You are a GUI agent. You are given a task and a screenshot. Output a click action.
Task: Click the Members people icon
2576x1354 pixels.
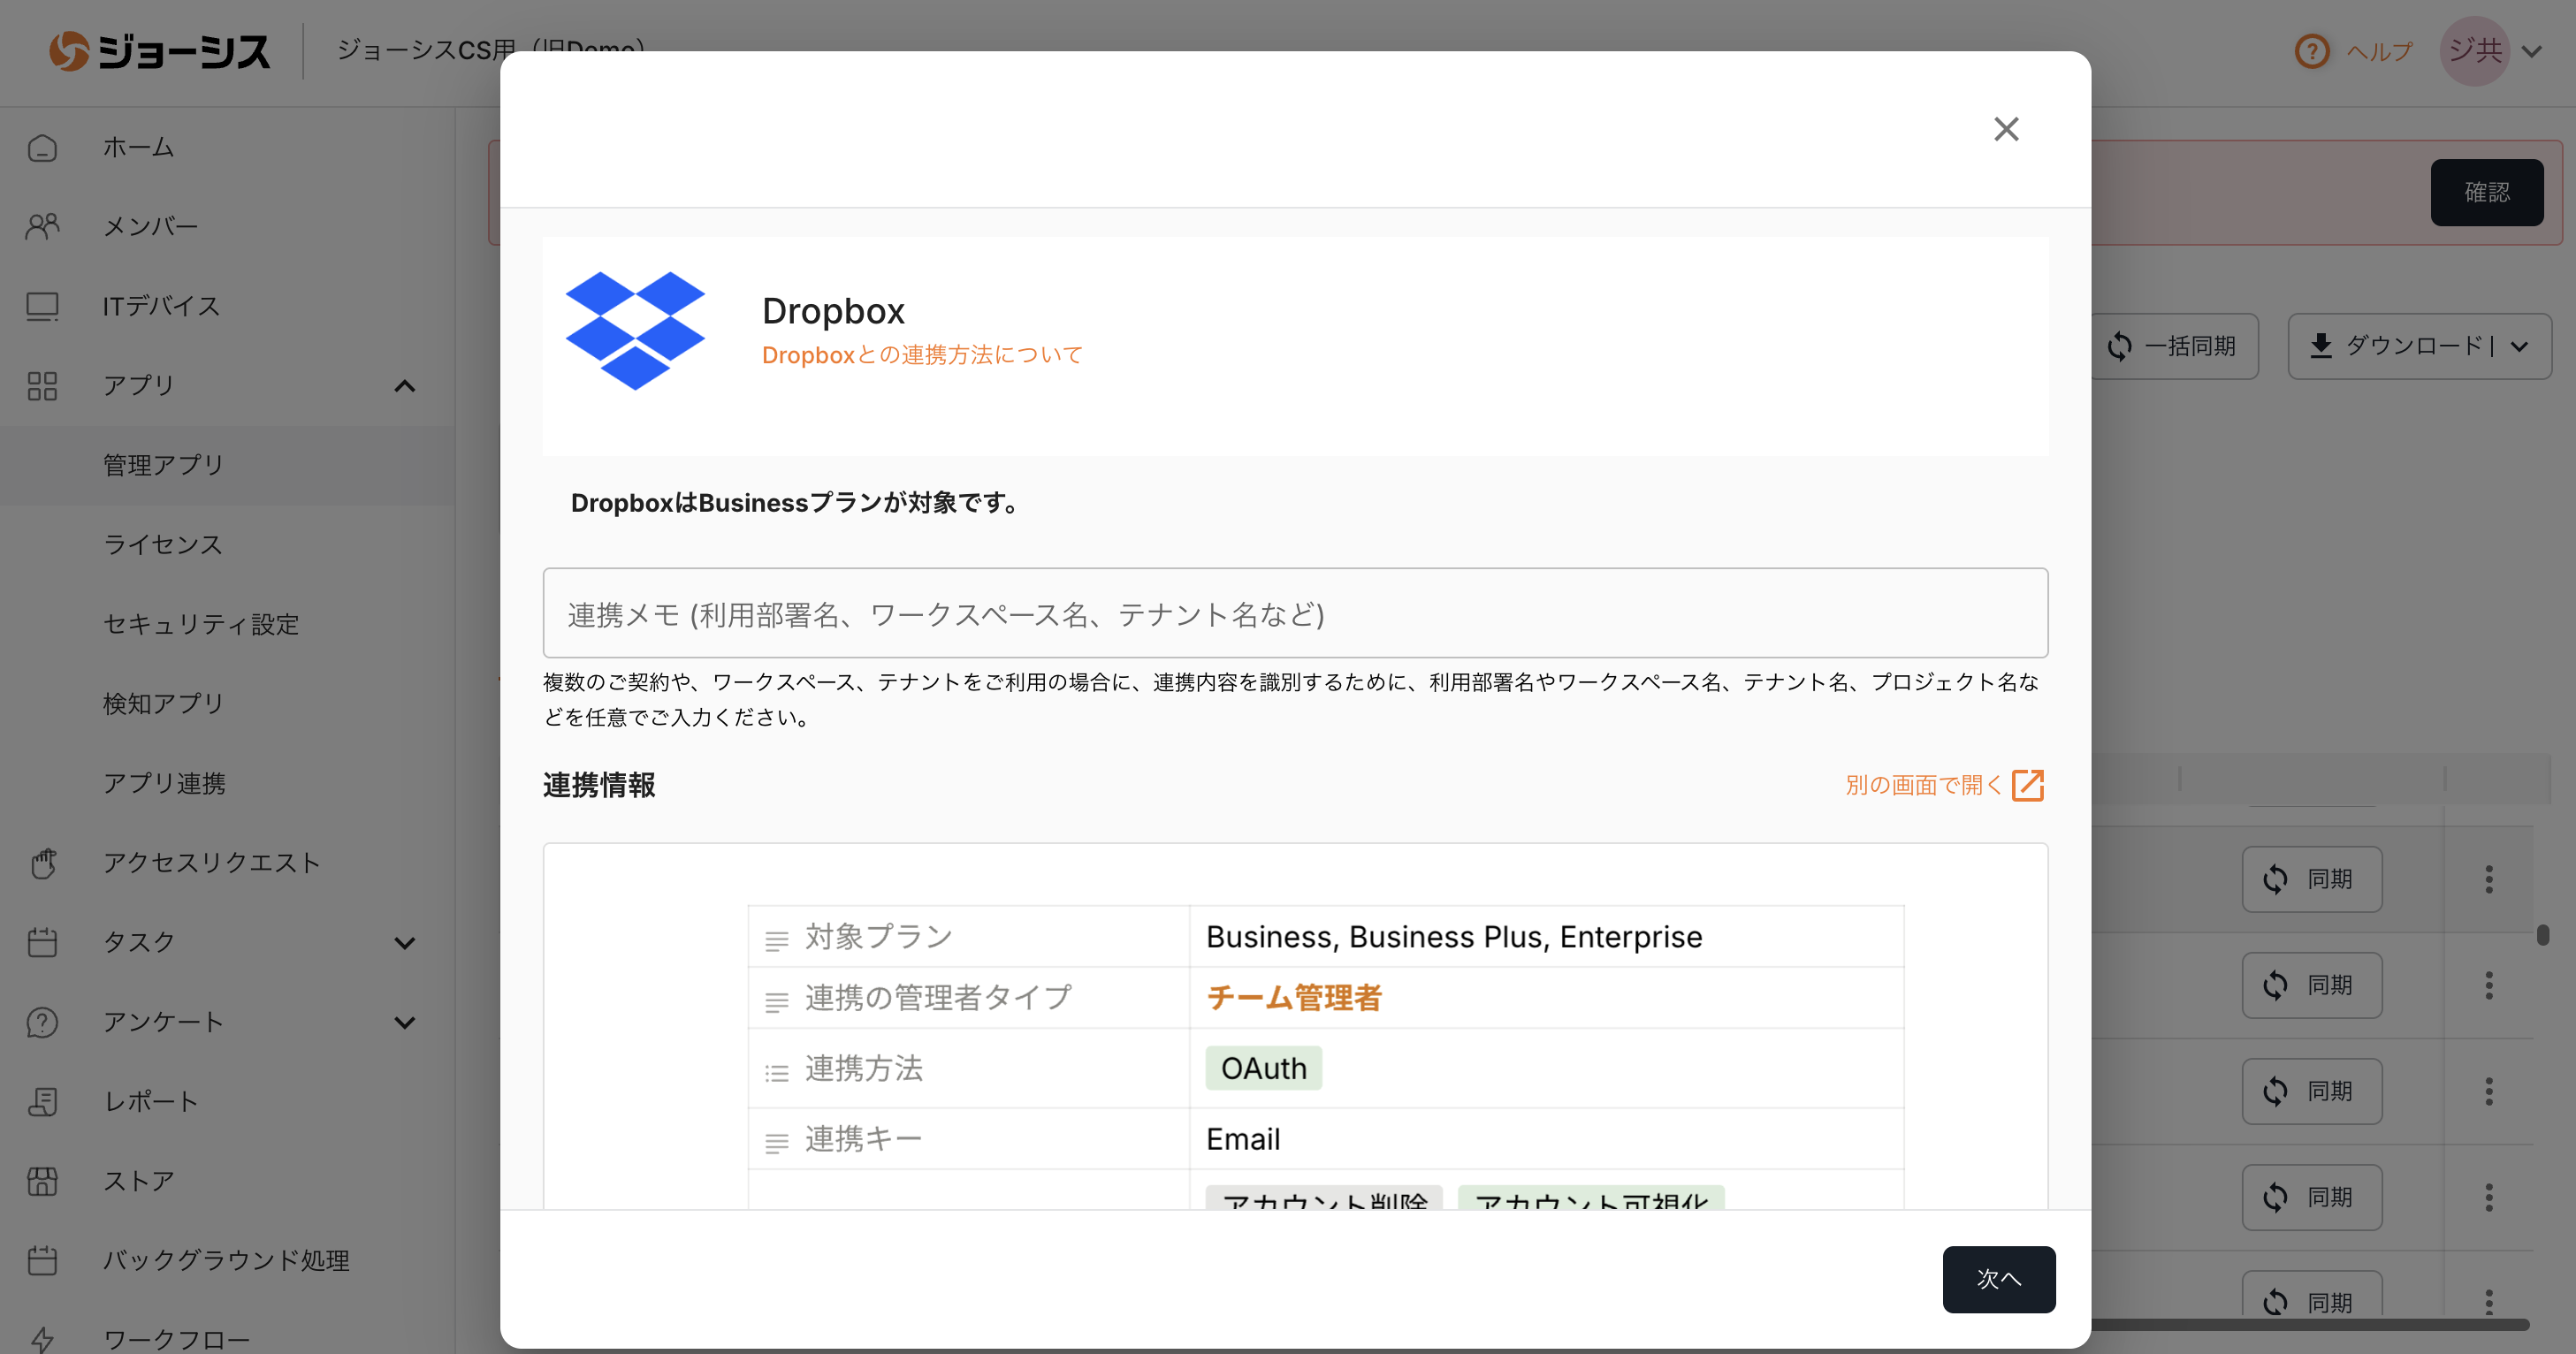42,227
